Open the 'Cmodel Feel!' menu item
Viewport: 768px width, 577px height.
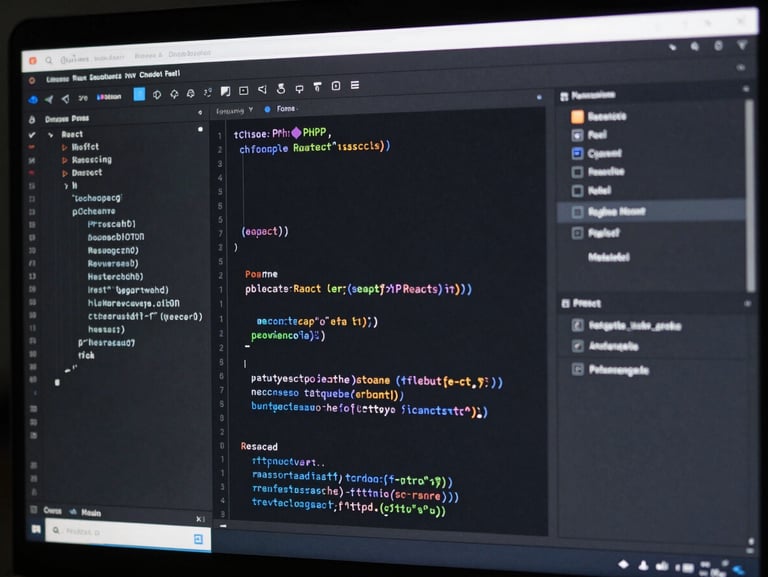click(160, 74)
